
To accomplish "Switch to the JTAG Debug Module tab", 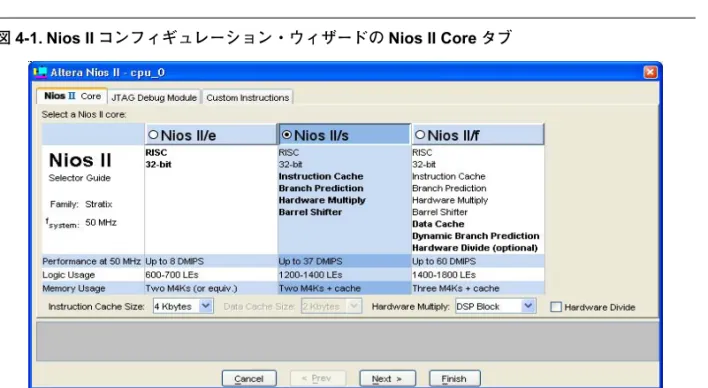I will (154, 98).
